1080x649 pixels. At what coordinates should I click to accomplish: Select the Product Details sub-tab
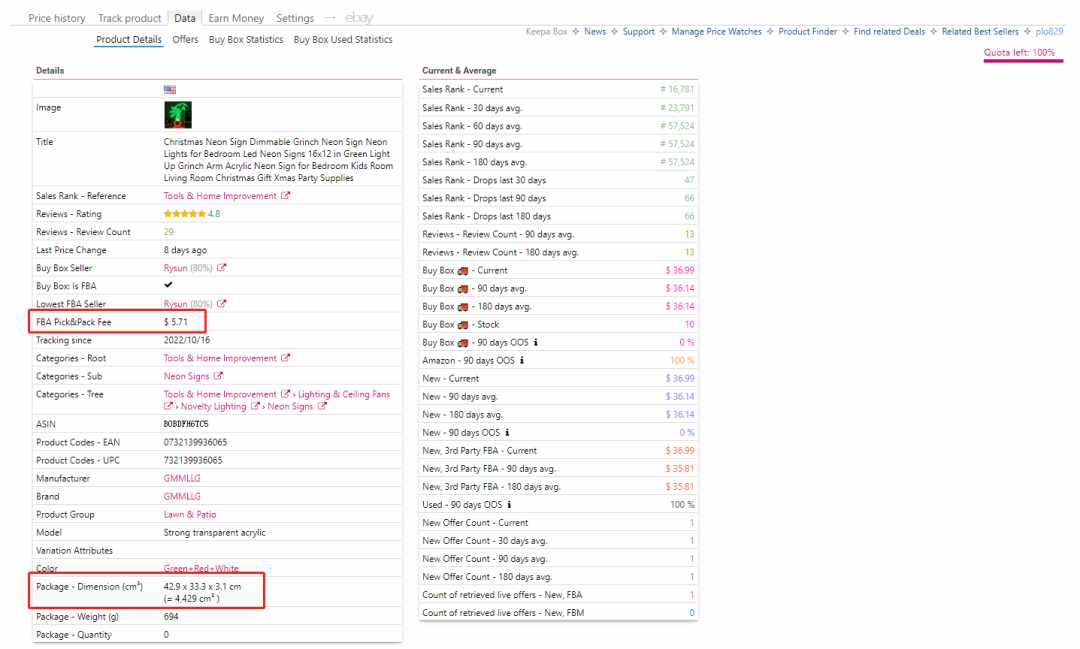[129, 39]
